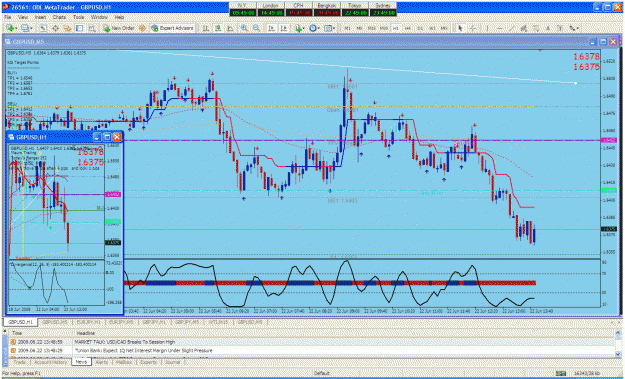Select the text annotation tool
Screen dimensions: 625x379
tap(548, 28)
